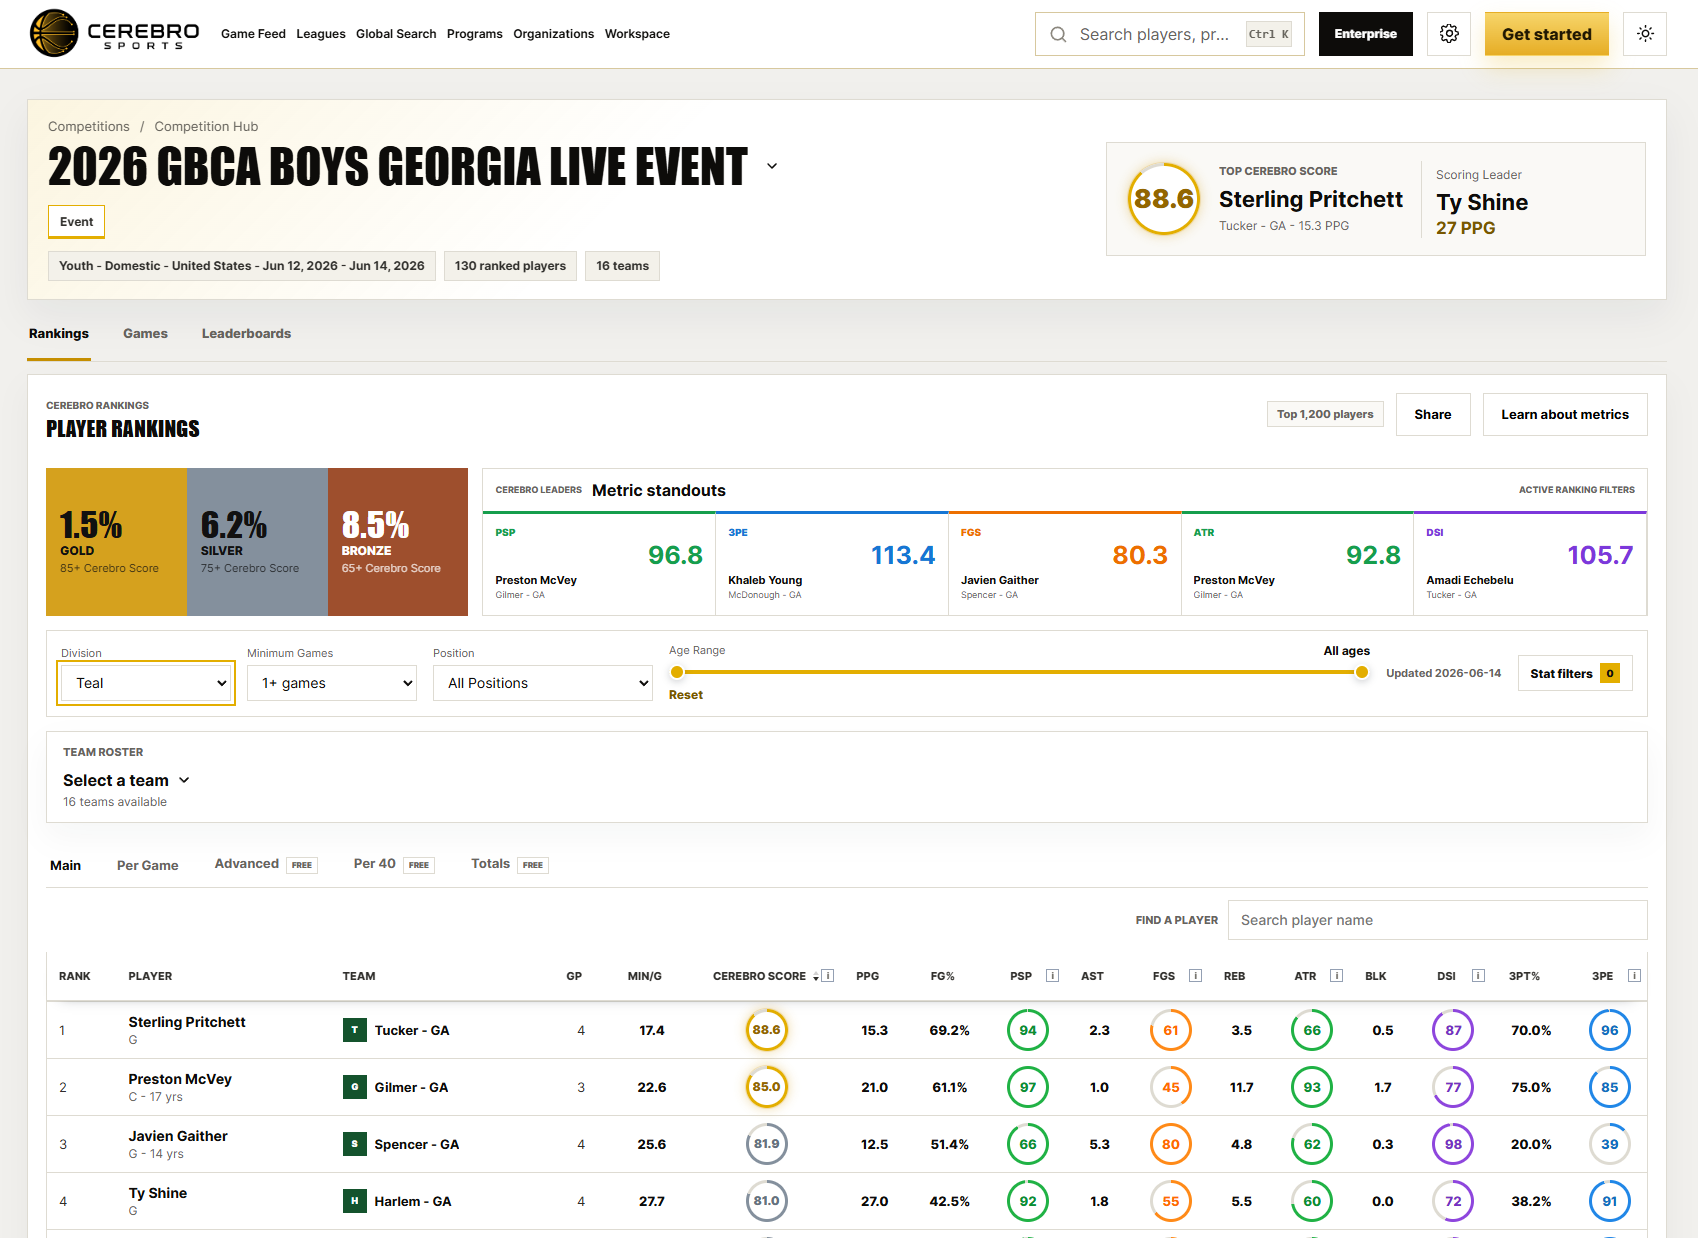Click Preston McVey's PSP 97 ring
This screenshot has height=1238, width=1698.
point(1028,1087)
